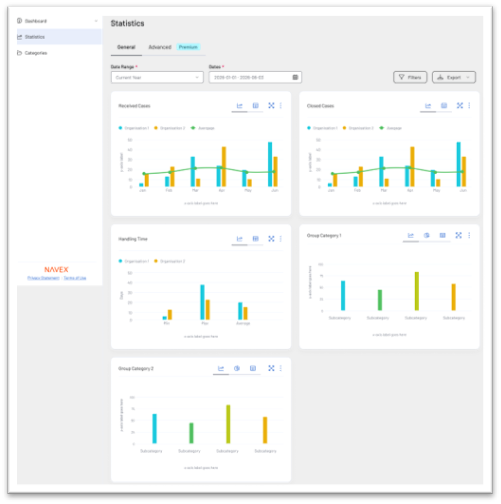The width and height of the screenshot is (501, 504).
Task: Show table view in Received Cases
Action: coord(255,106)
